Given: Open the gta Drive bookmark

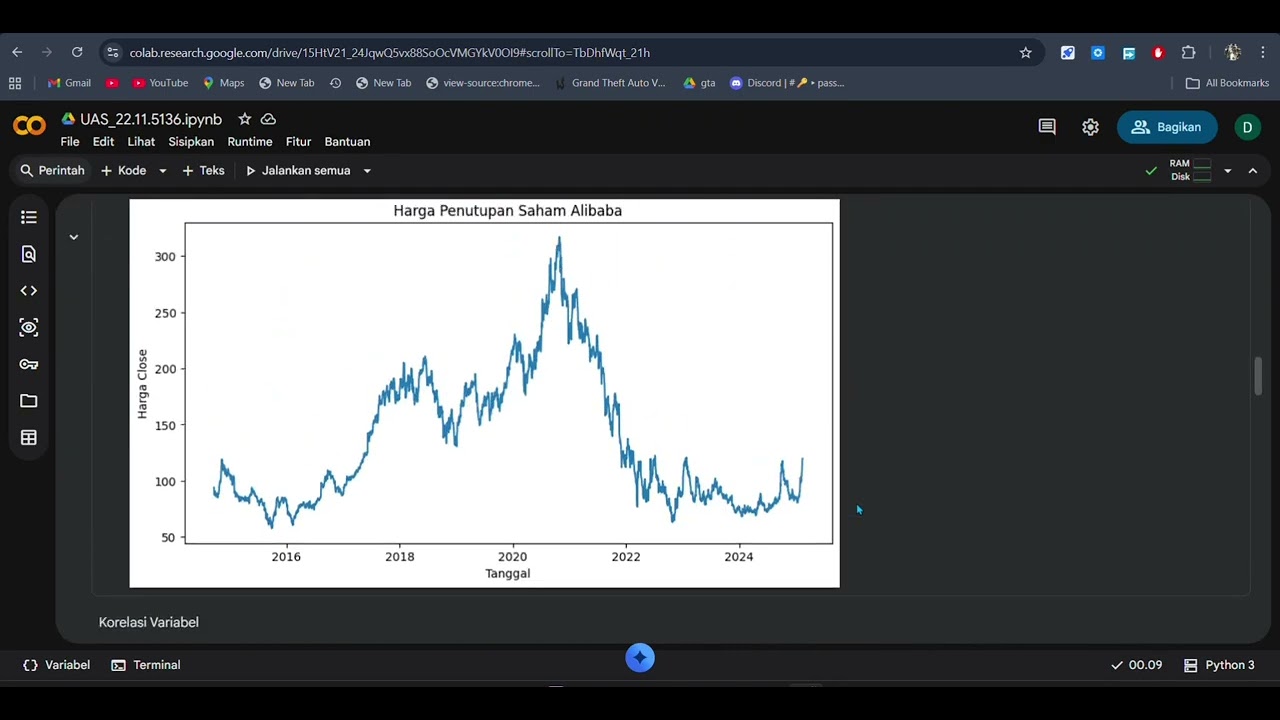Looking at the screenshot, I should (x=699, y=83).
